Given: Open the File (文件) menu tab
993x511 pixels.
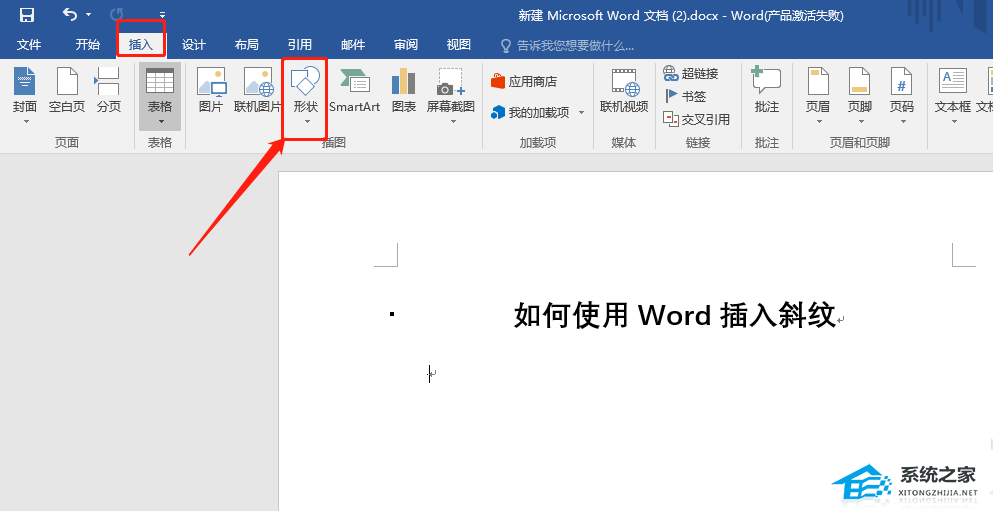Looking at the screenshot, I should tap(29, 45).
